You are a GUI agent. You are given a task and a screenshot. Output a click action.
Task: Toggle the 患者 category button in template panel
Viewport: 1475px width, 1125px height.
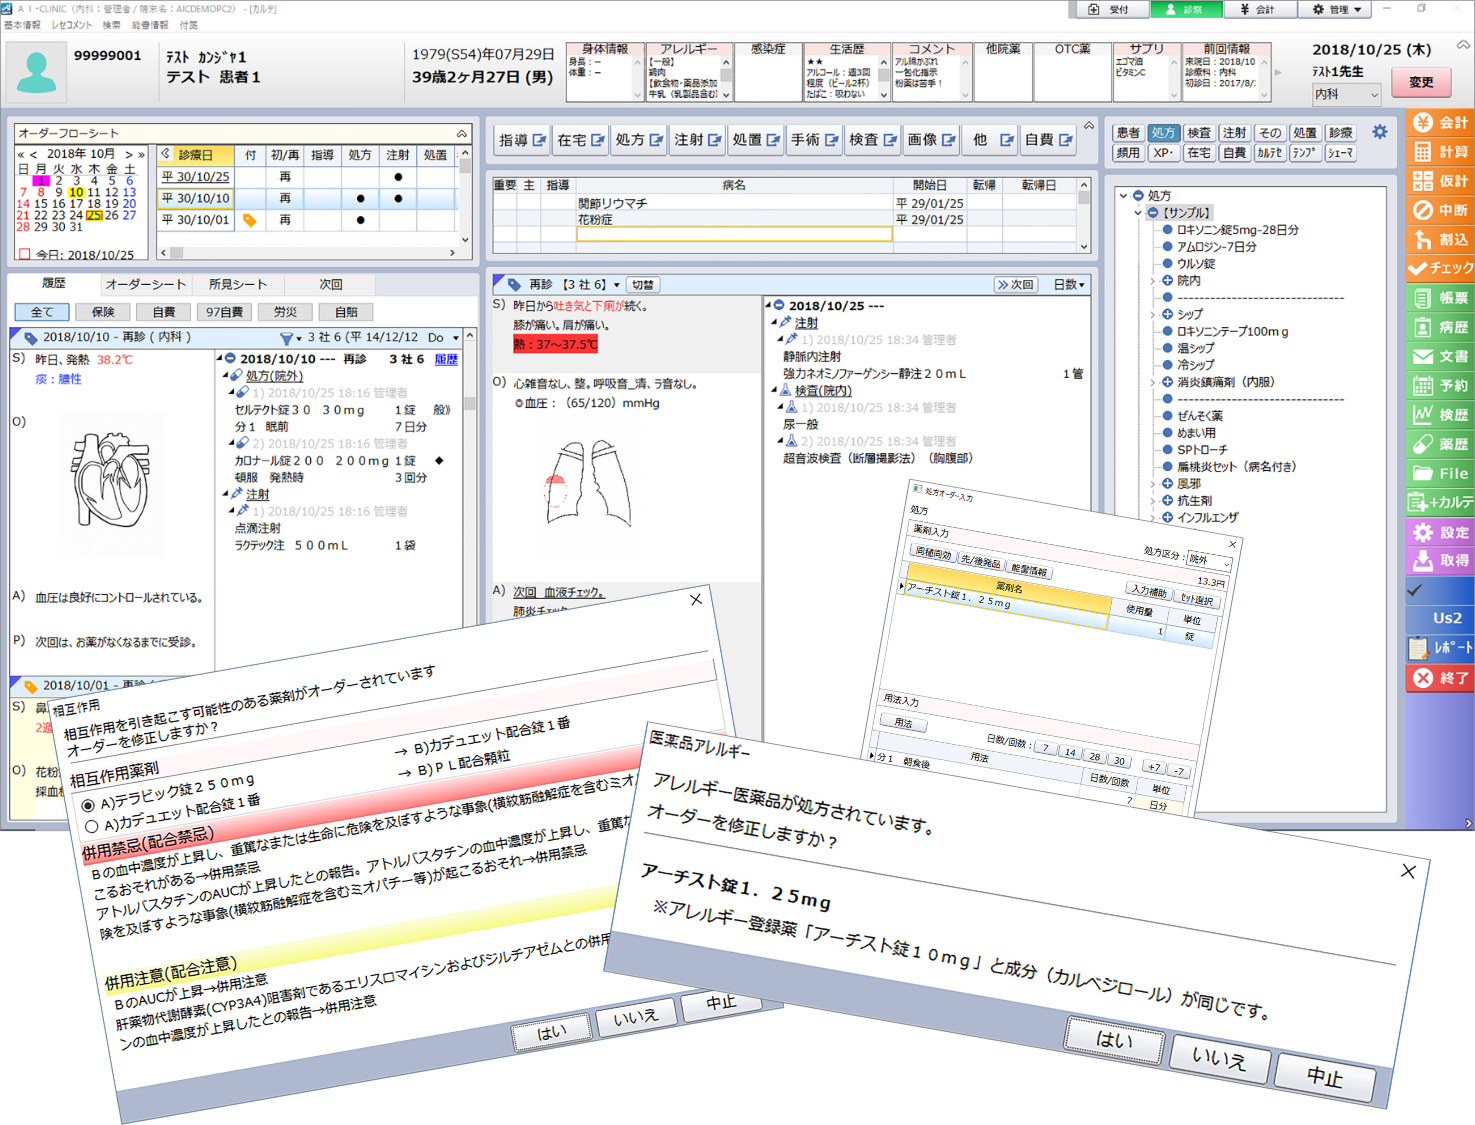(x=1128, y=132)
